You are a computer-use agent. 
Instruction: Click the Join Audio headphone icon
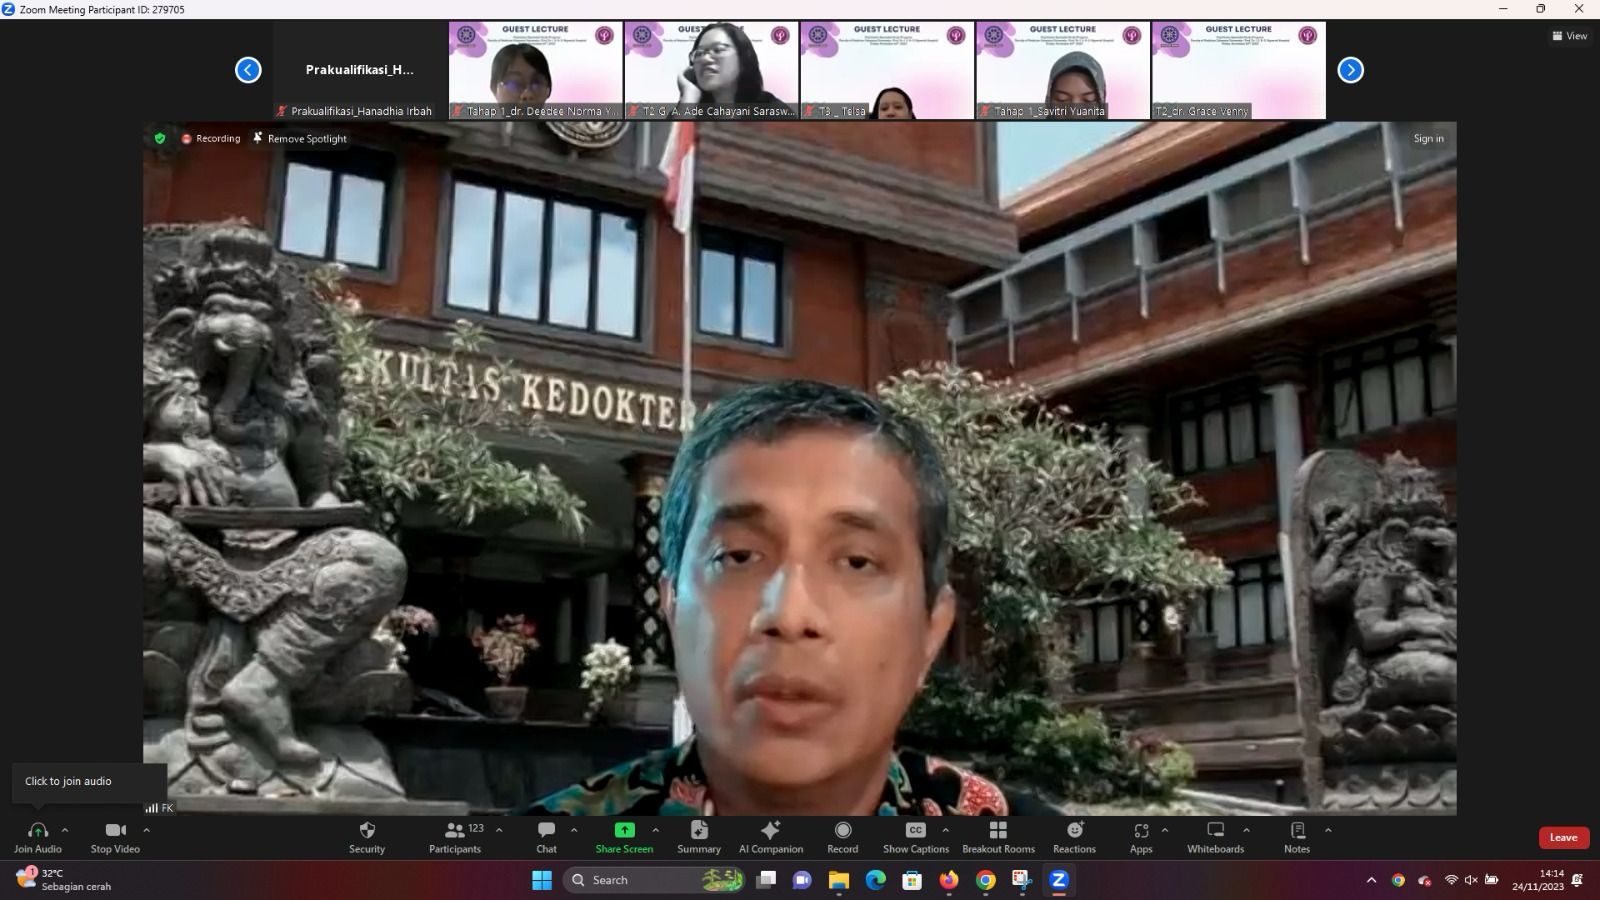pyautogui.click(x=38, y=830)
